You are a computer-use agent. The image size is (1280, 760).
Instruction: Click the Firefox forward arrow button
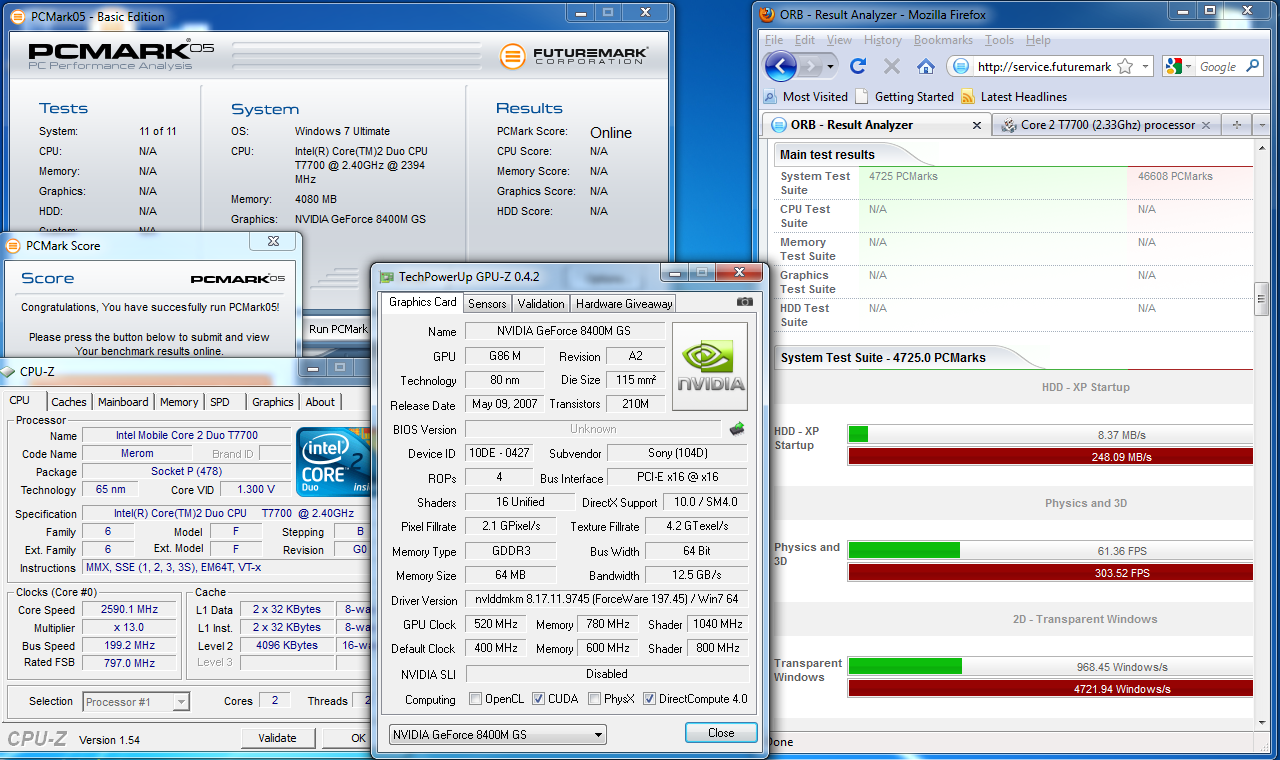810,66
